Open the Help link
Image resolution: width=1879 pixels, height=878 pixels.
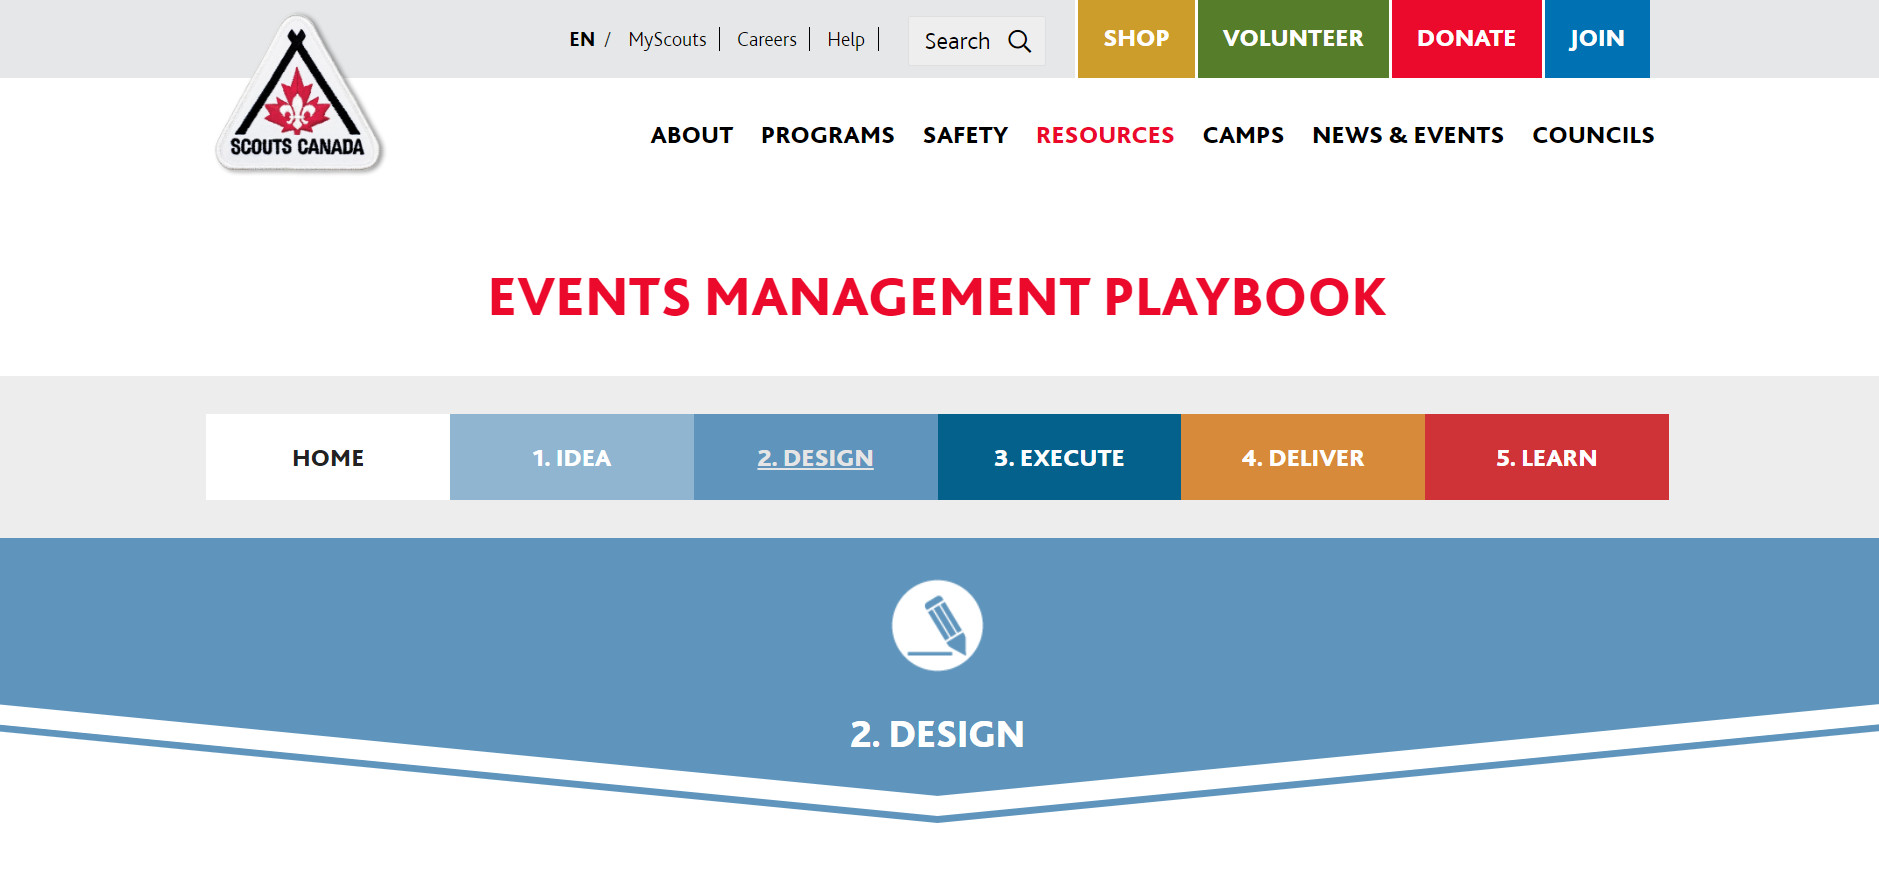tap(845, 40)
